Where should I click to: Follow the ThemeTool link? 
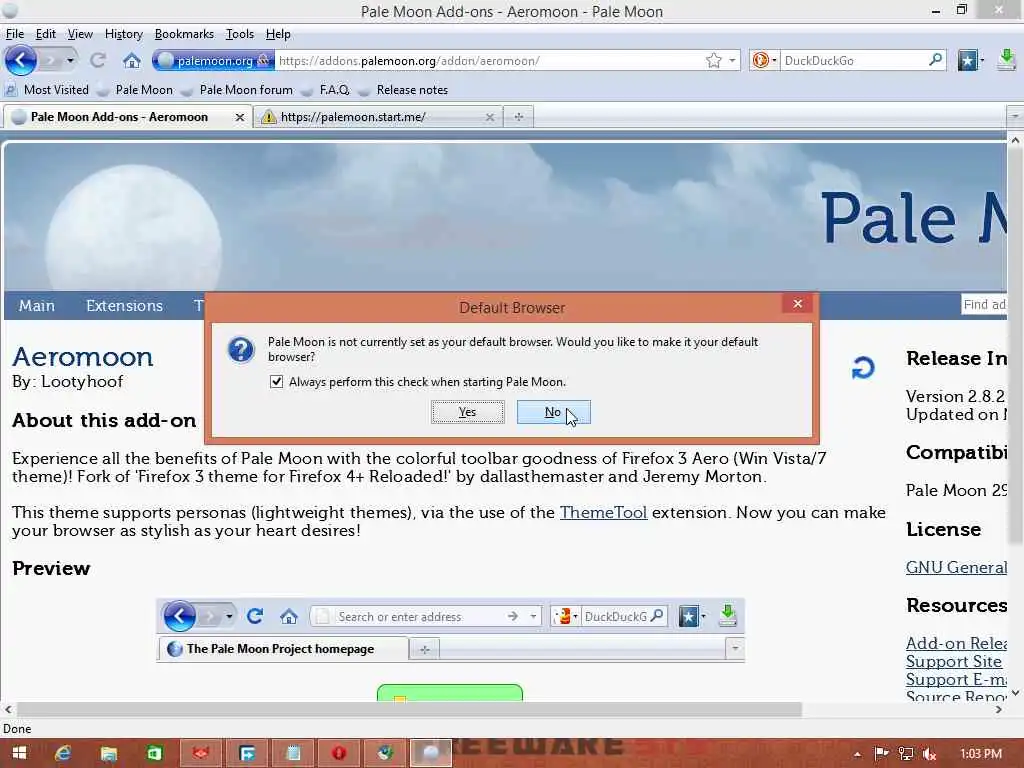pyautogui.click(x=603, y=513)
